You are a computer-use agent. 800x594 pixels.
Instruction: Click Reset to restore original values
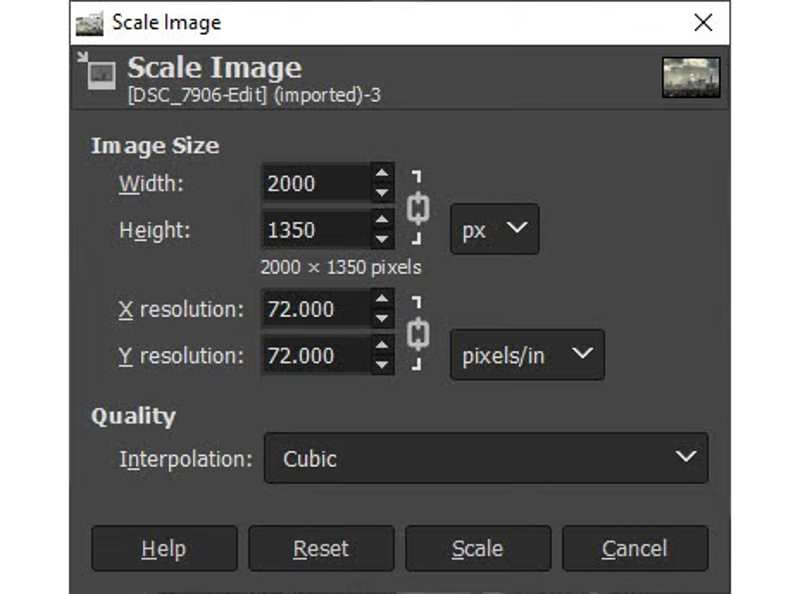tap(320, 548)
